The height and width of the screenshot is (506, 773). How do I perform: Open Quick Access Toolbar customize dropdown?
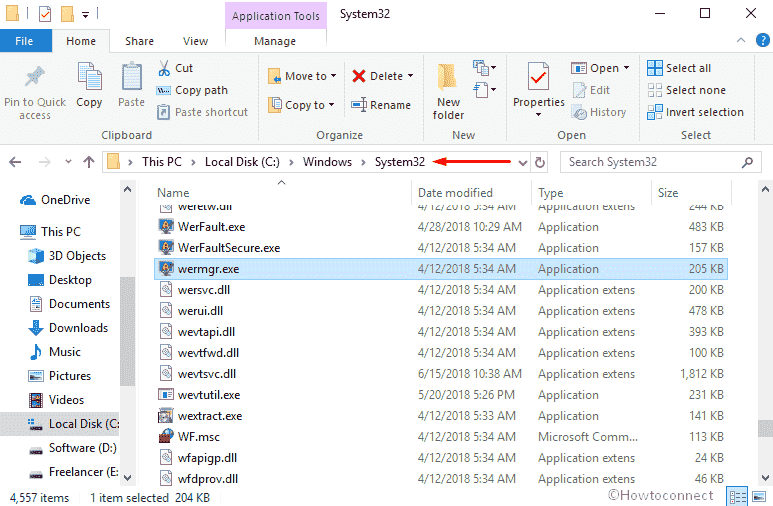point(85,15)
